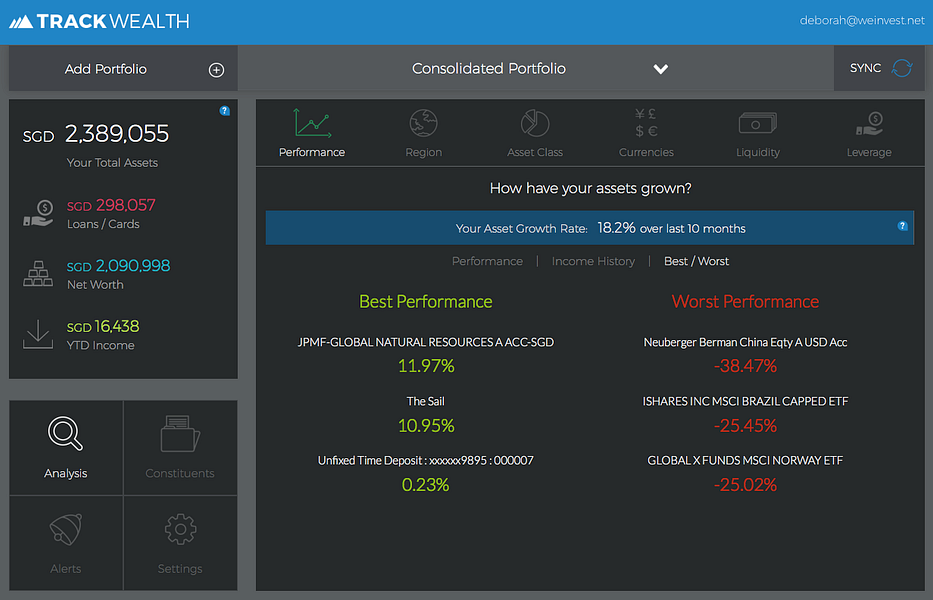Expand the Consolidated Portfolio dropdown chevron
Viewport: 933px width, 600px height.
(x=660, y=69)
